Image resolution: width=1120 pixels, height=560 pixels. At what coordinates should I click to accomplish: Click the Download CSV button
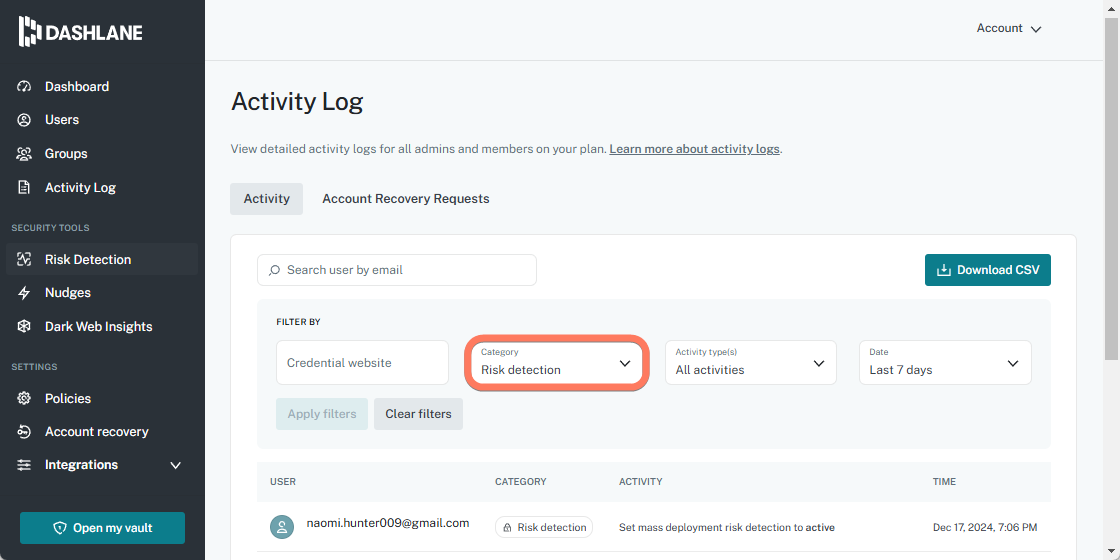click(x=987, y=270)
